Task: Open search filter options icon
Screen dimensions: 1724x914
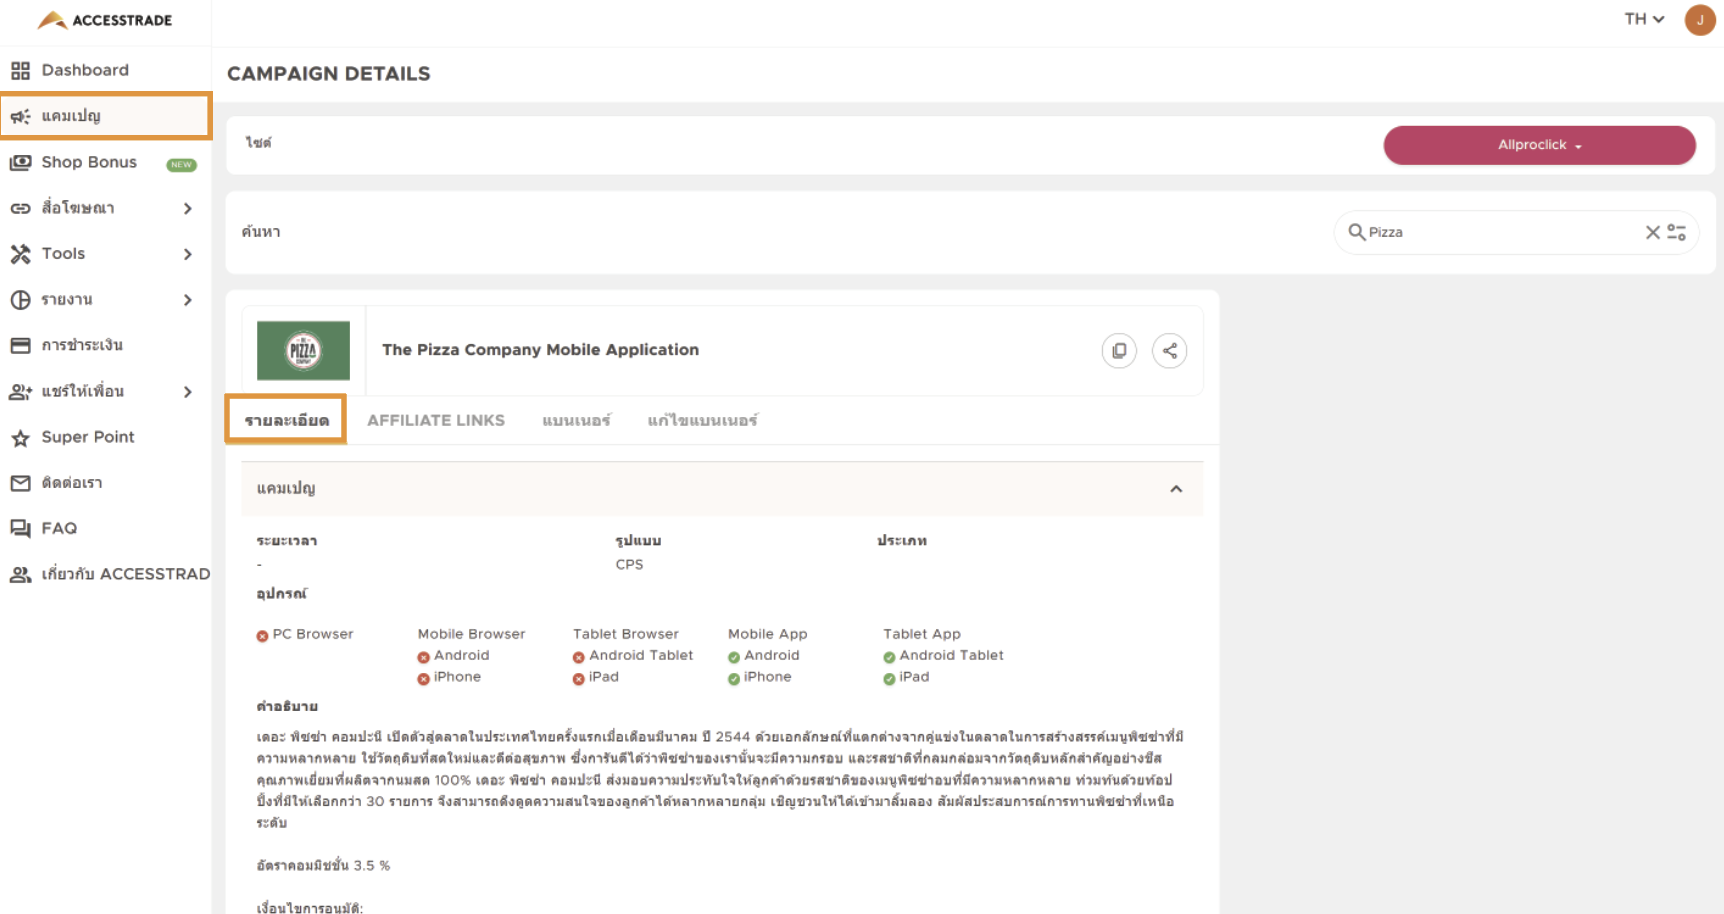Action: click(x=1676, y=232)
